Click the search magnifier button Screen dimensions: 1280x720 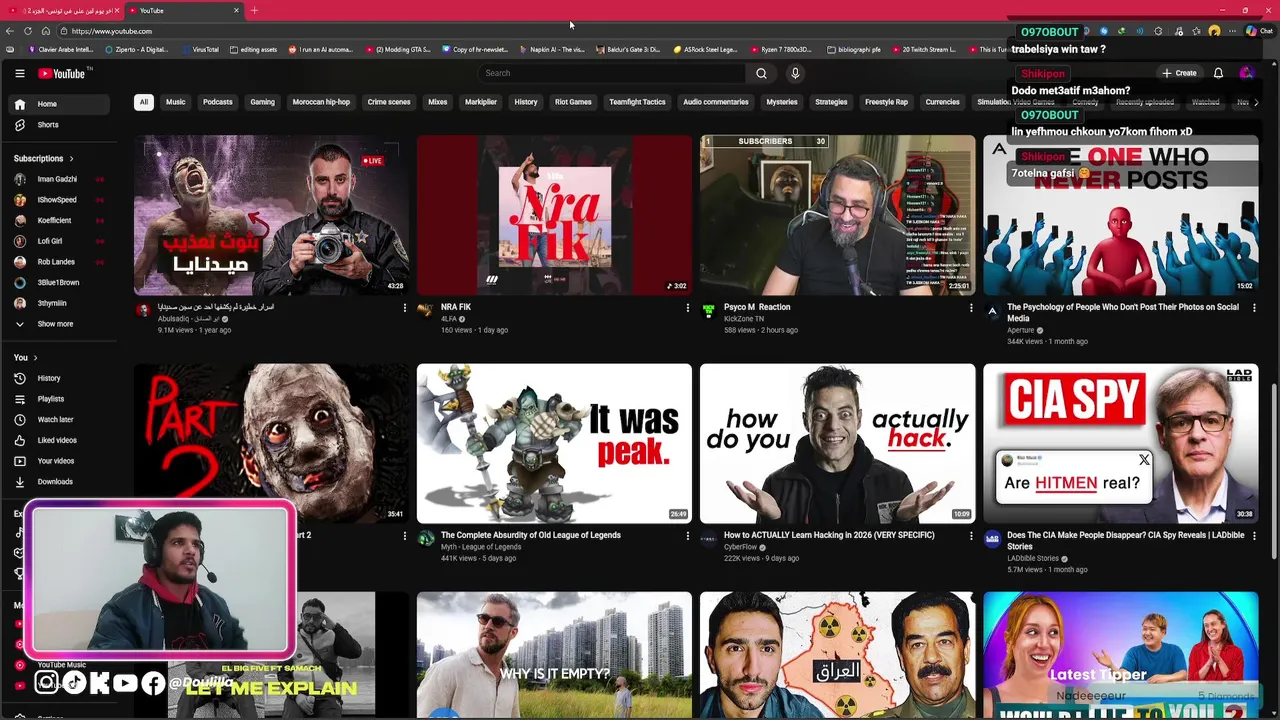tap(761, 73)
